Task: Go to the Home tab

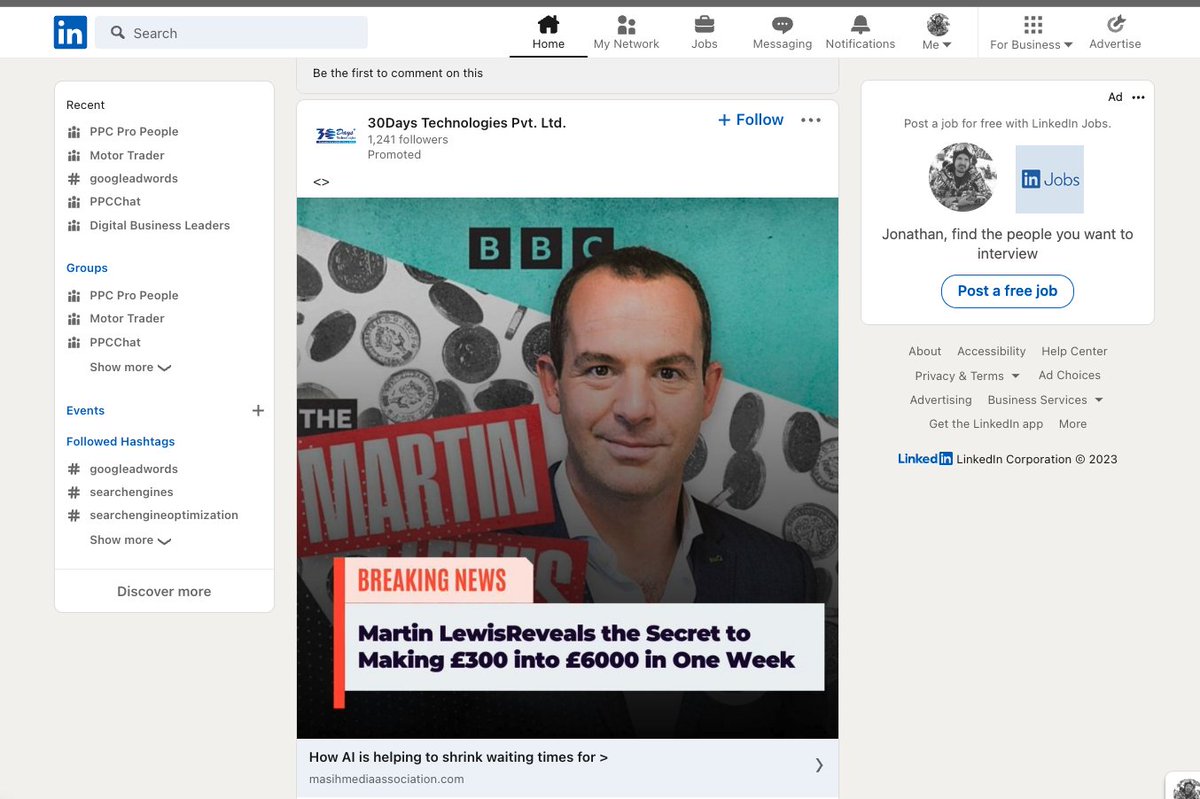Action: point(548,33)
